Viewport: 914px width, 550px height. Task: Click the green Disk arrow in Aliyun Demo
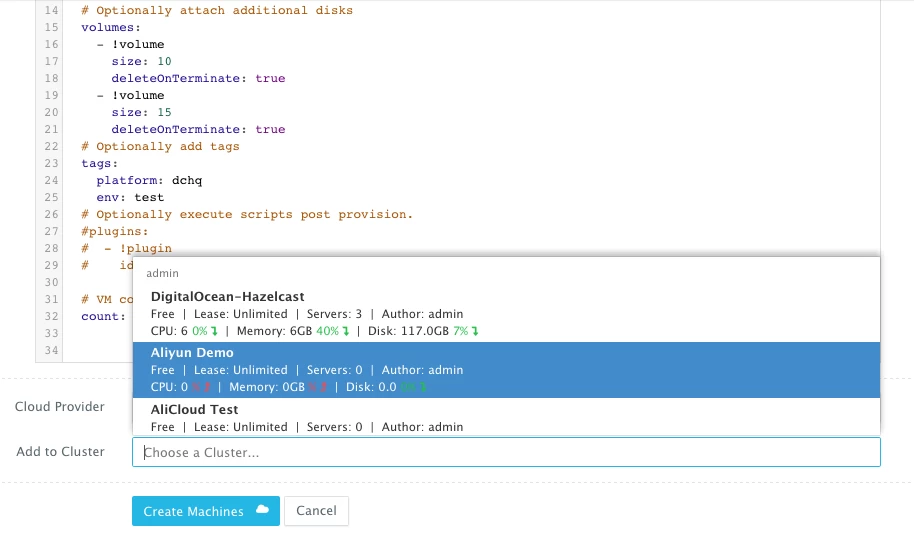423,387
